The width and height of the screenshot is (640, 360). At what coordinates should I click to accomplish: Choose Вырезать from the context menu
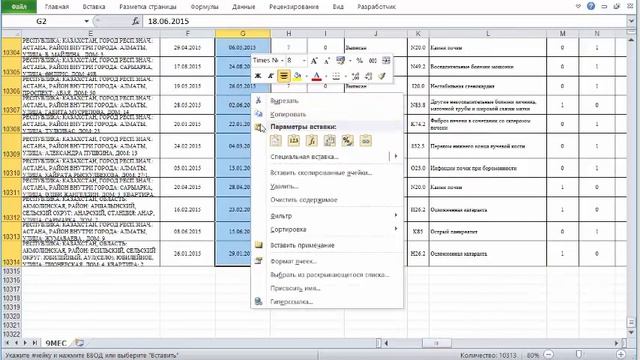(x=284, y=100)
